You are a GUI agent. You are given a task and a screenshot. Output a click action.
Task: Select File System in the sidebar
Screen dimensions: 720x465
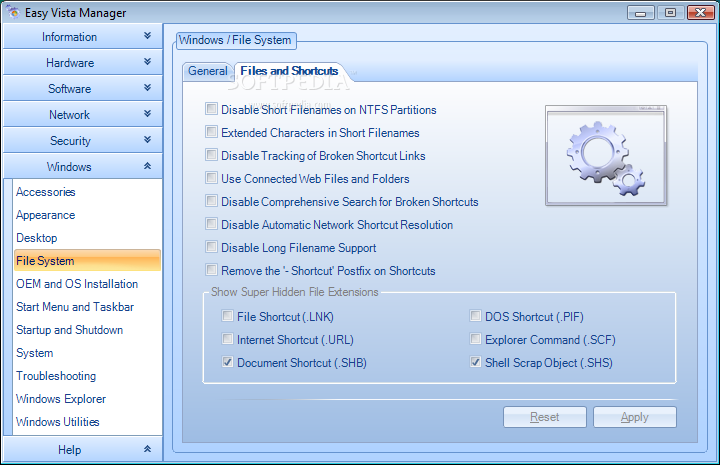87,261
